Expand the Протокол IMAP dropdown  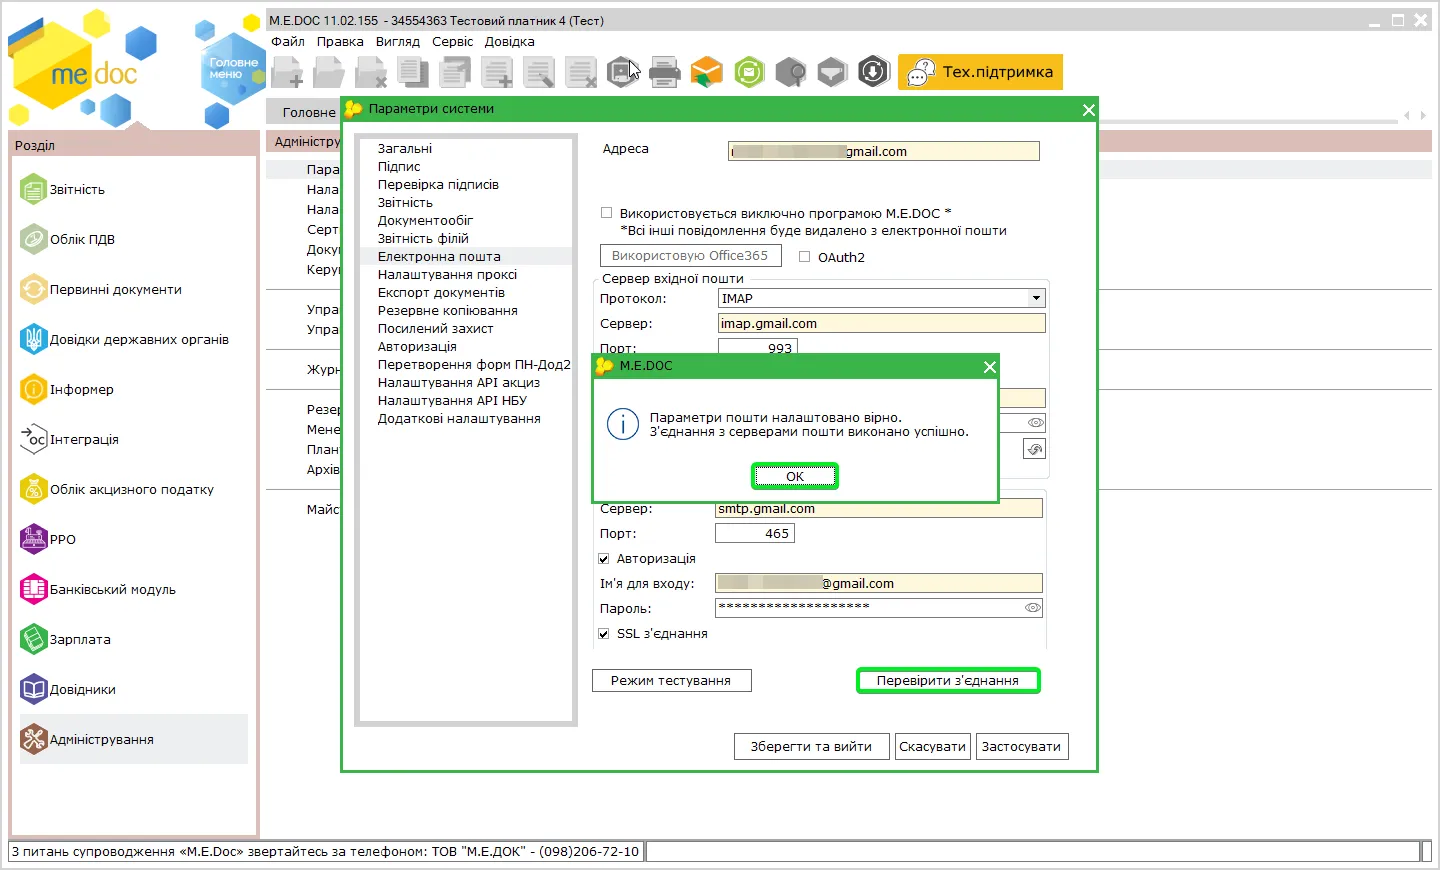[1036, 298]
